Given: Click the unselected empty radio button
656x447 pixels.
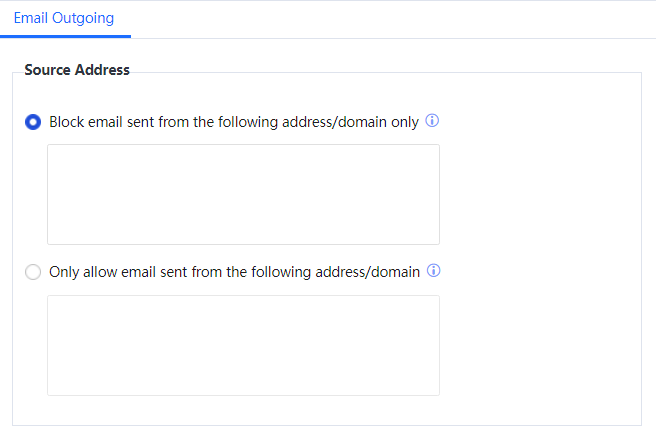Looking at the screenshot, I should click(33, 272).
